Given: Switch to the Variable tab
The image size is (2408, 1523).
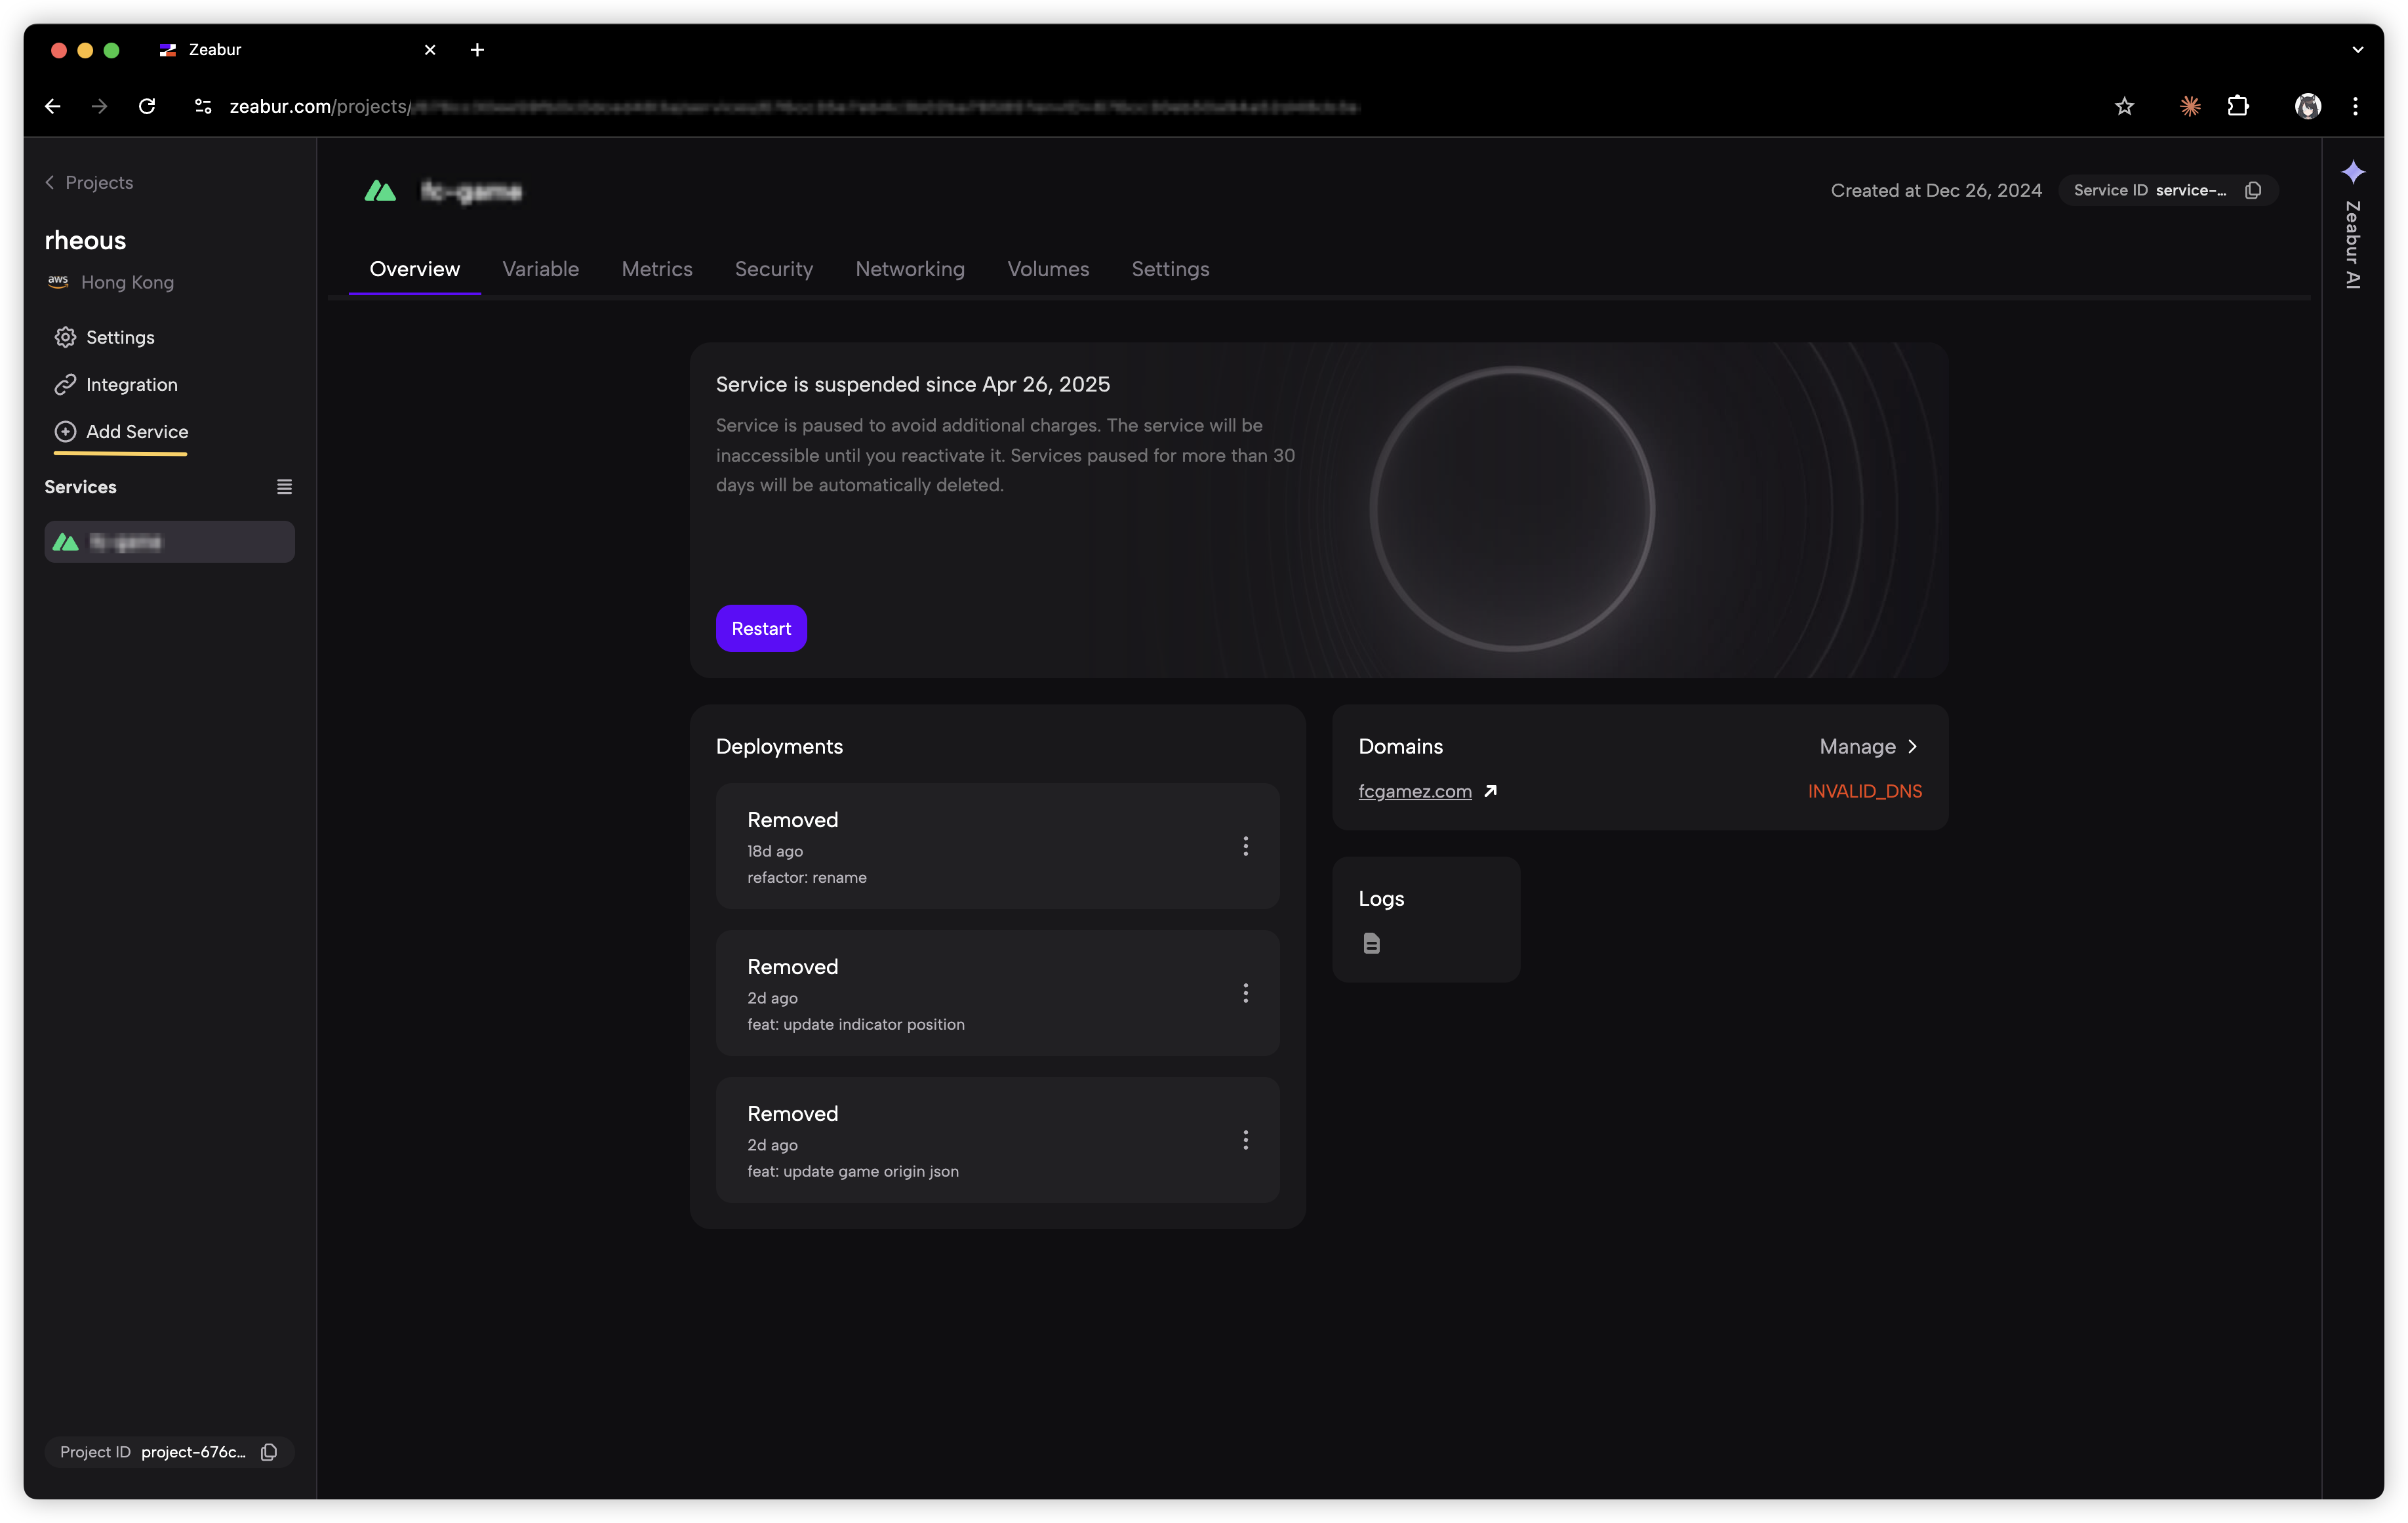Looking at the screenshot, I should (x=540, y=269).
